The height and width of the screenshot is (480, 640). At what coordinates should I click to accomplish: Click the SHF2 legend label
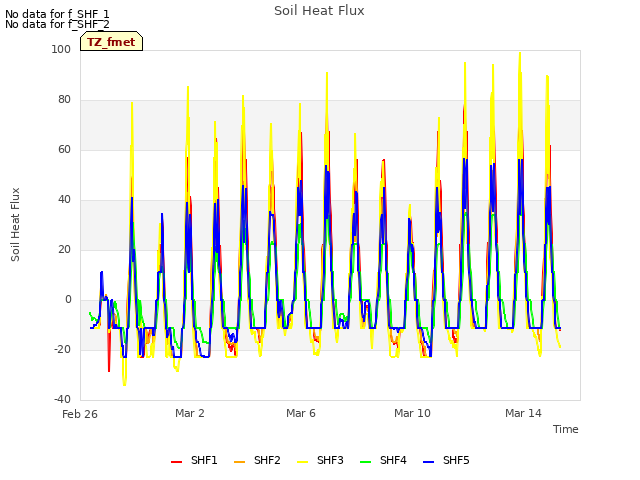point(267,460)
